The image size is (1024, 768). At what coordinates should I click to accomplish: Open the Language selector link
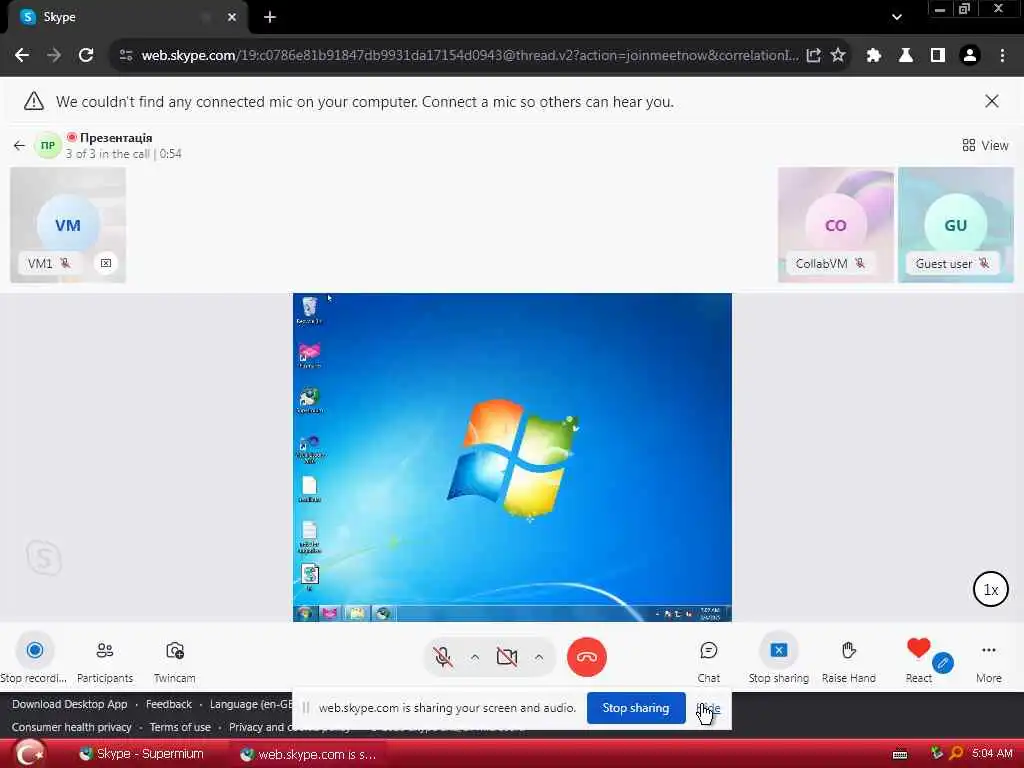click(251, 704)
